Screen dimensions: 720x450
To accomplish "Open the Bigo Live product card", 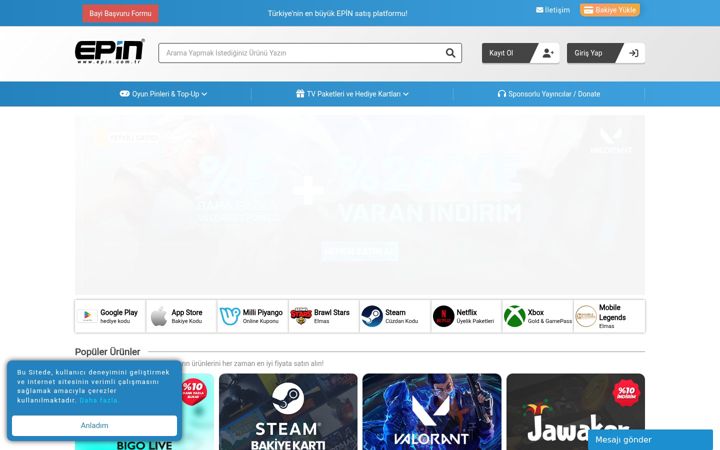I will 197,412.
